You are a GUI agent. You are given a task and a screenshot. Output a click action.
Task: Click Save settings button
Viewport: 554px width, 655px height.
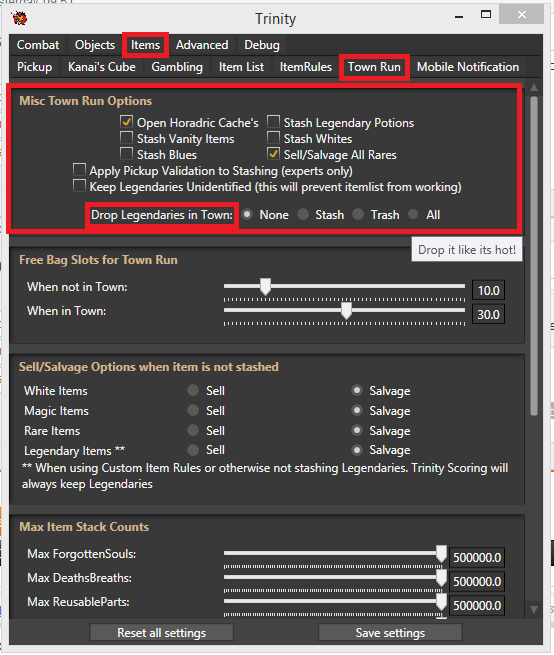click(390, 632)
